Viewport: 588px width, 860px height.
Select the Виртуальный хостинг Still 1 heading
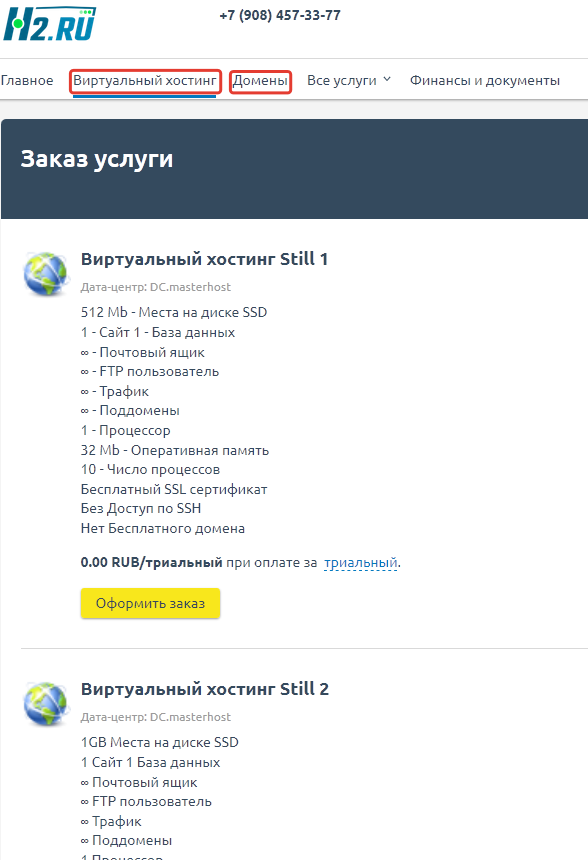point(204,259)
